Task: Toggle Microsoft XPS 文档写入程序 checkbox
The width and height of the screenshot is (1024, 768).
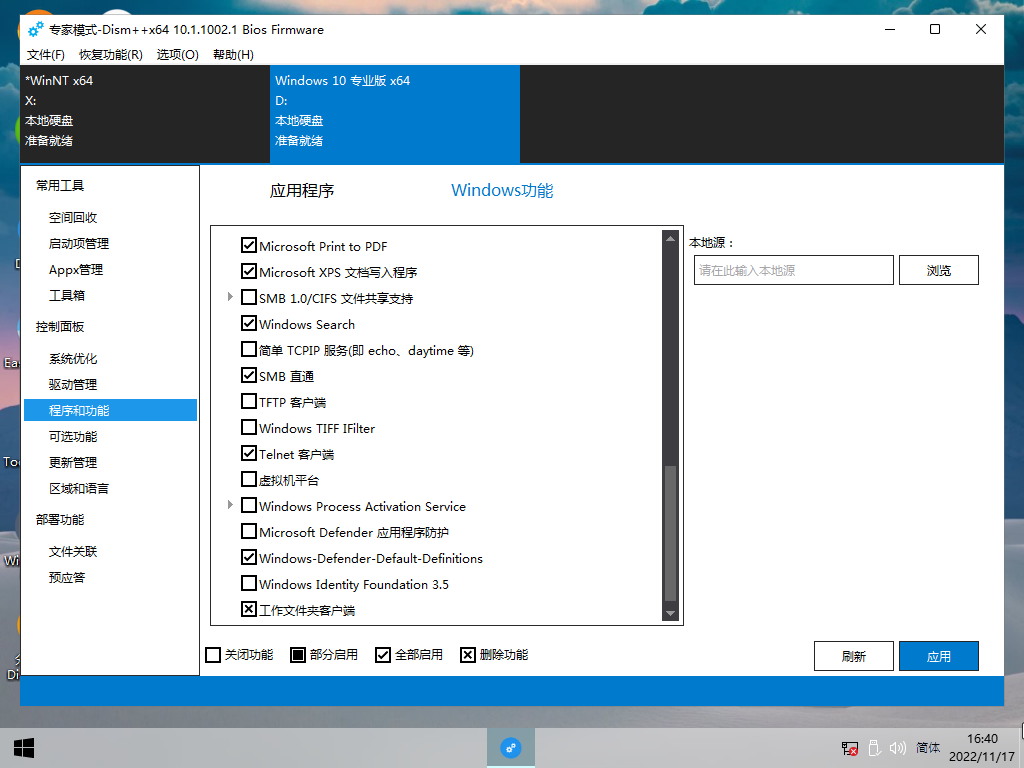Action: pyautogui.click(x=248, y=272)
